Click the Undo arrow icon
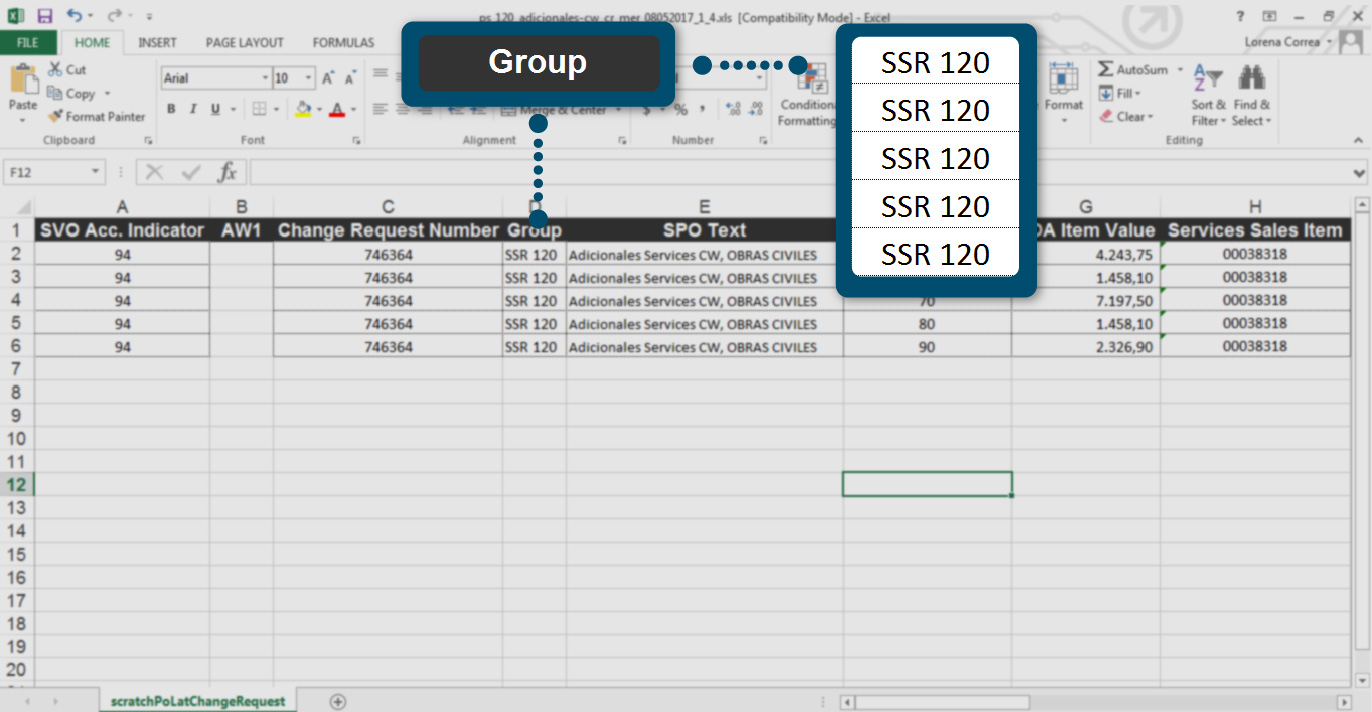Screen dimensions: 1372x712 75,16
